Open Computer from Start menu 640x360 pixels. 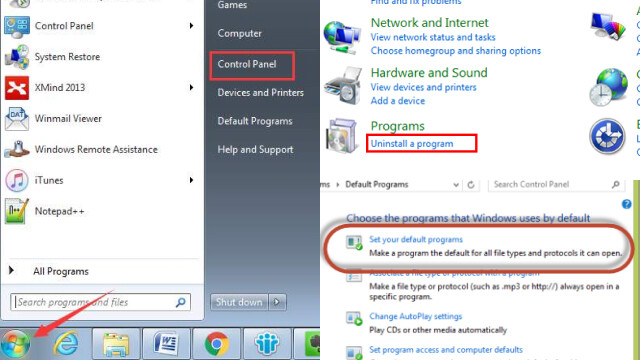coord(240,33)
